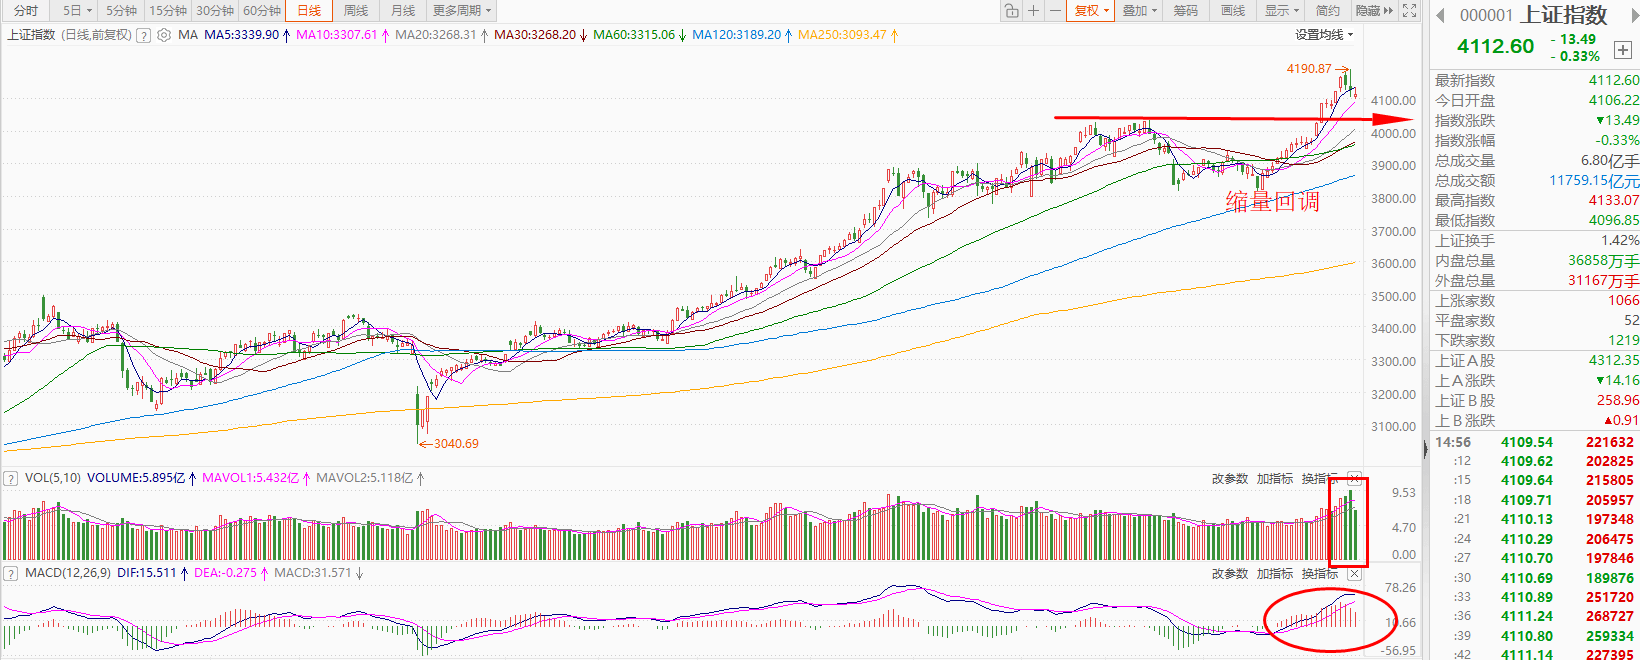Click the help question mark beside 上证指数 title
The image size is (1640, 660).
144,35
